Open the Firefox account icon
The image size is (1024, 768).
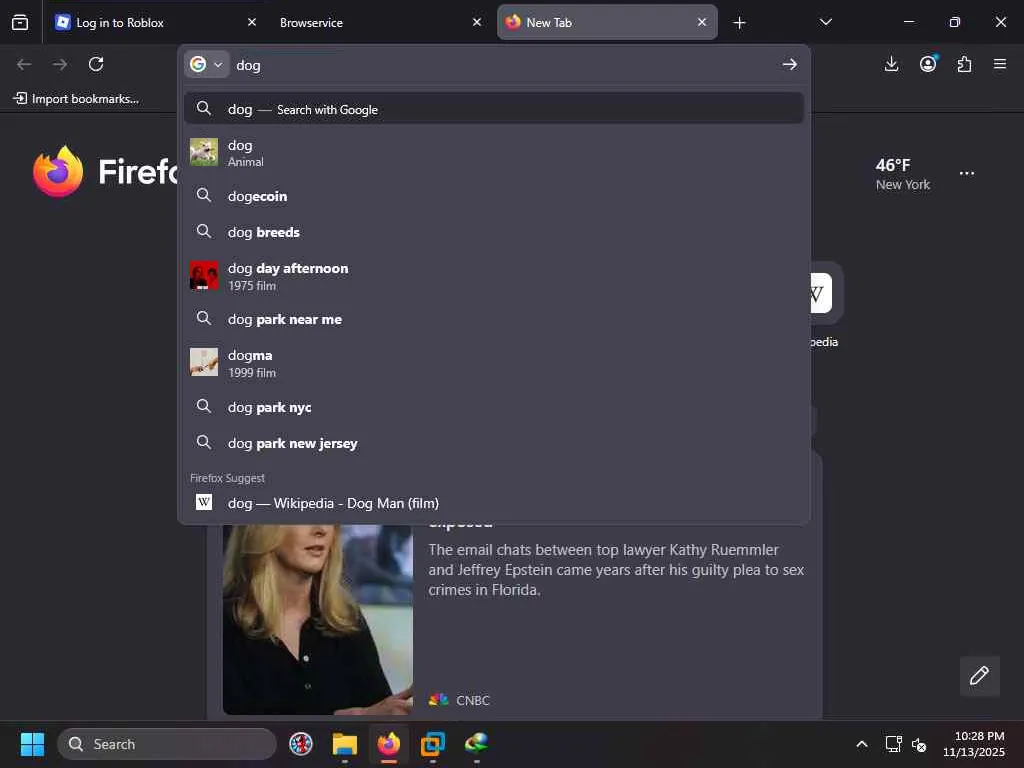pyautogui.click(x=927, y=64)
